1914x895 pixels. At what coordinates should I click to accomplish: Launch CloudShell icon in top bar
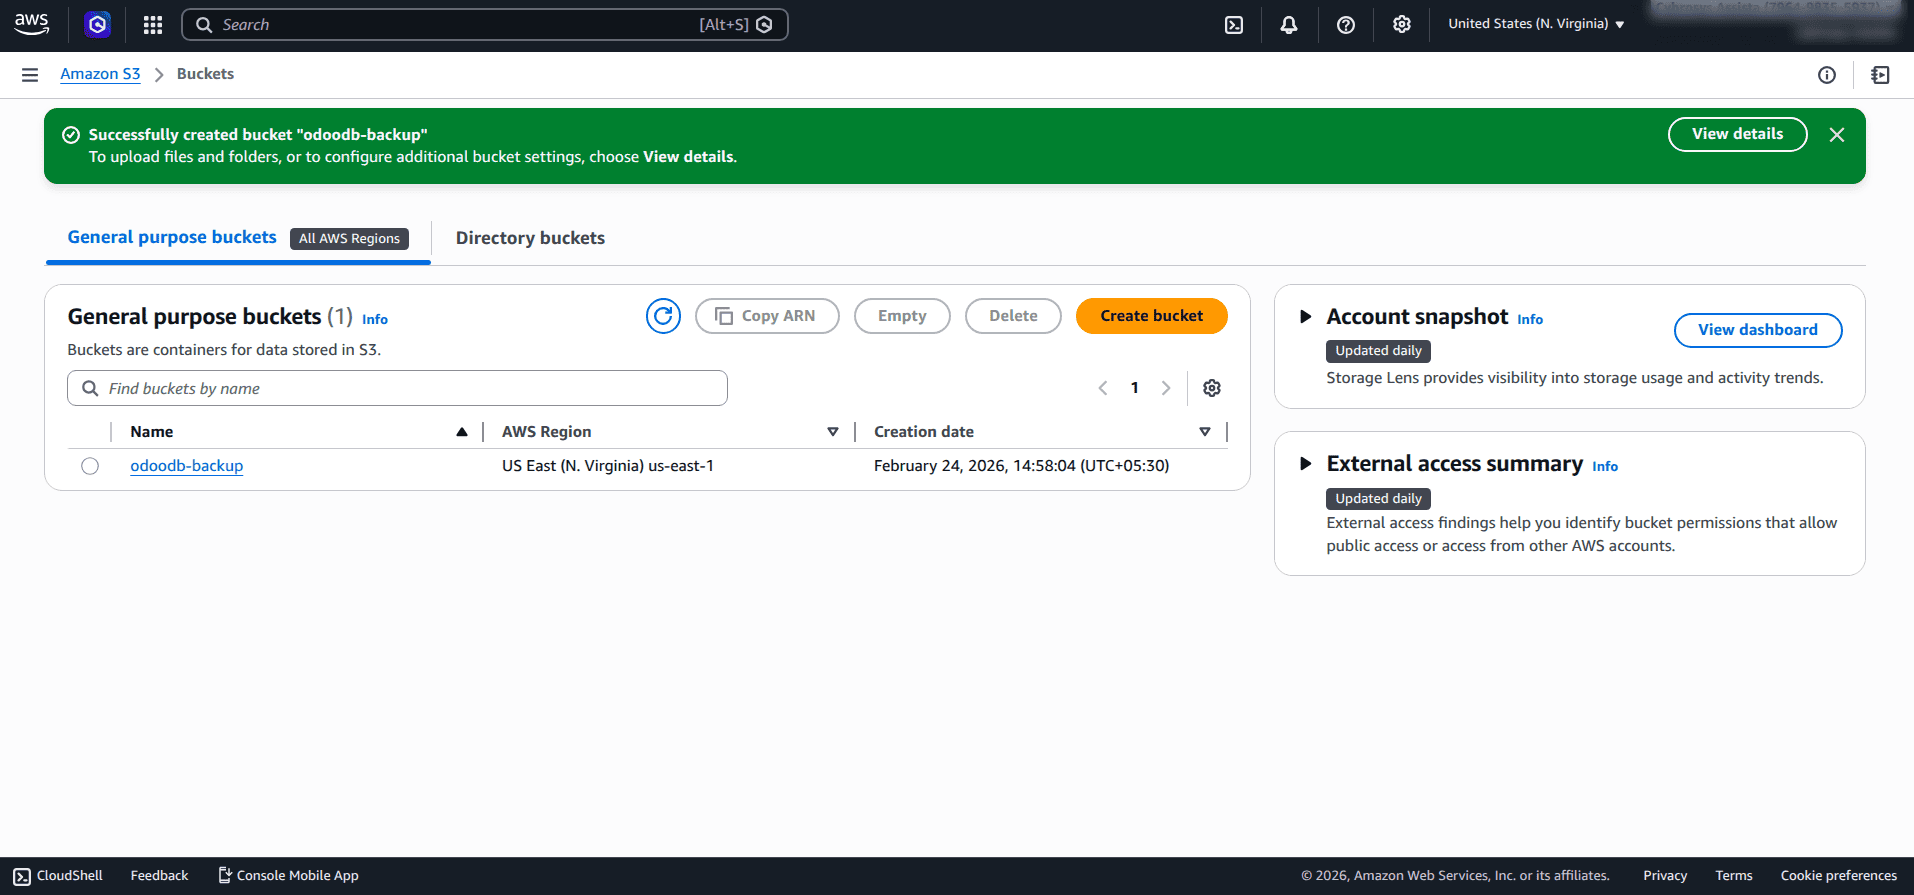tap(1234, 25)
